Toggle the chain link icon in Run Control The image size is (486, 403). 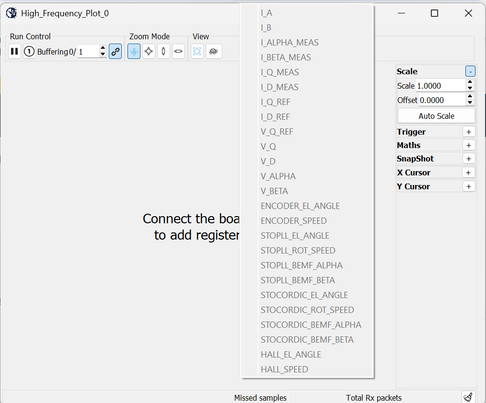[115, 51]
